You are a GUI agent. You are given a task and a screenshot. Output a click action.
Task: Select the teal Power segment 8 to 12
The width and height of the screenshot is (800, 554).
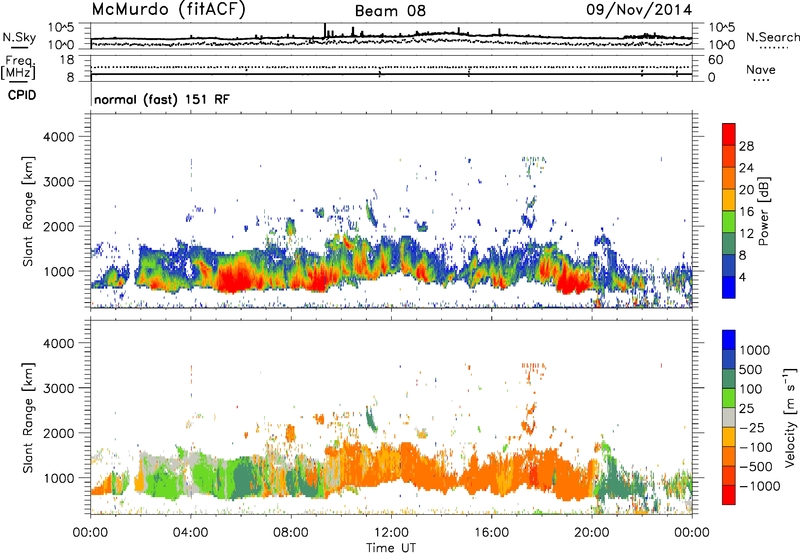click(x=729, y=244)
